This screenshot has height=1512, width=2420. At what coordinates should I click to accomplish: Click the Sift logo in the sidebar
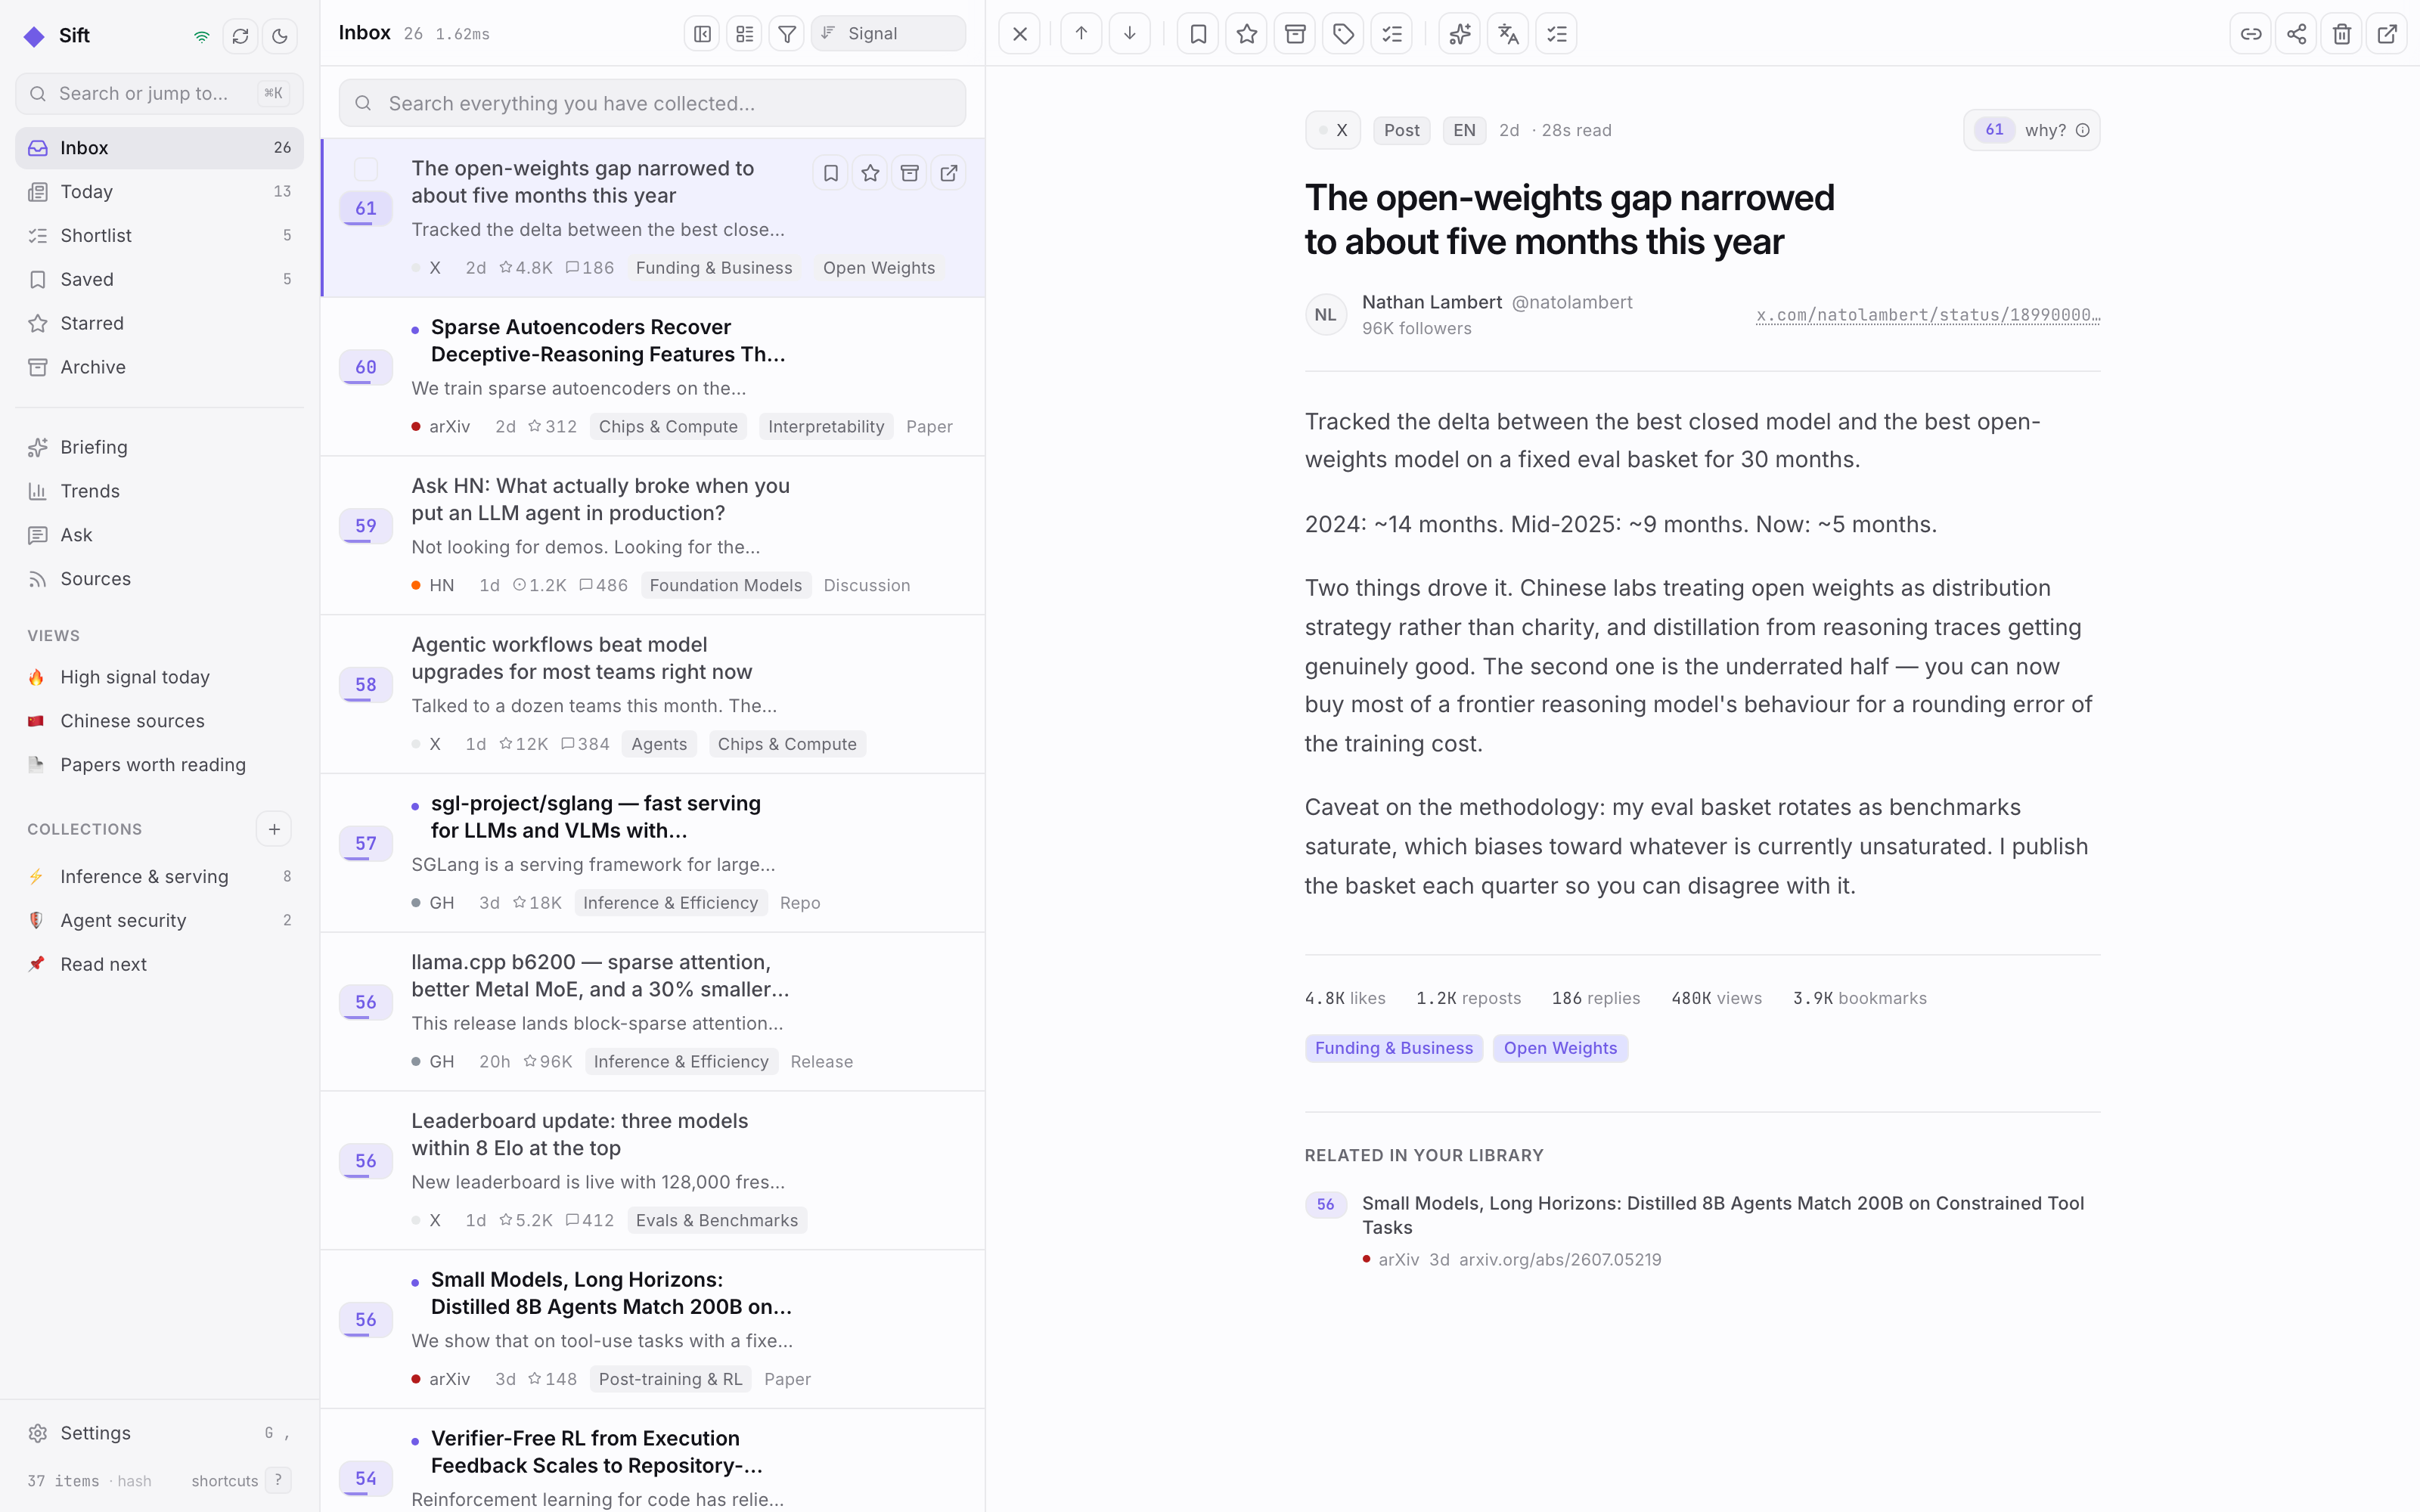[35, 36]
